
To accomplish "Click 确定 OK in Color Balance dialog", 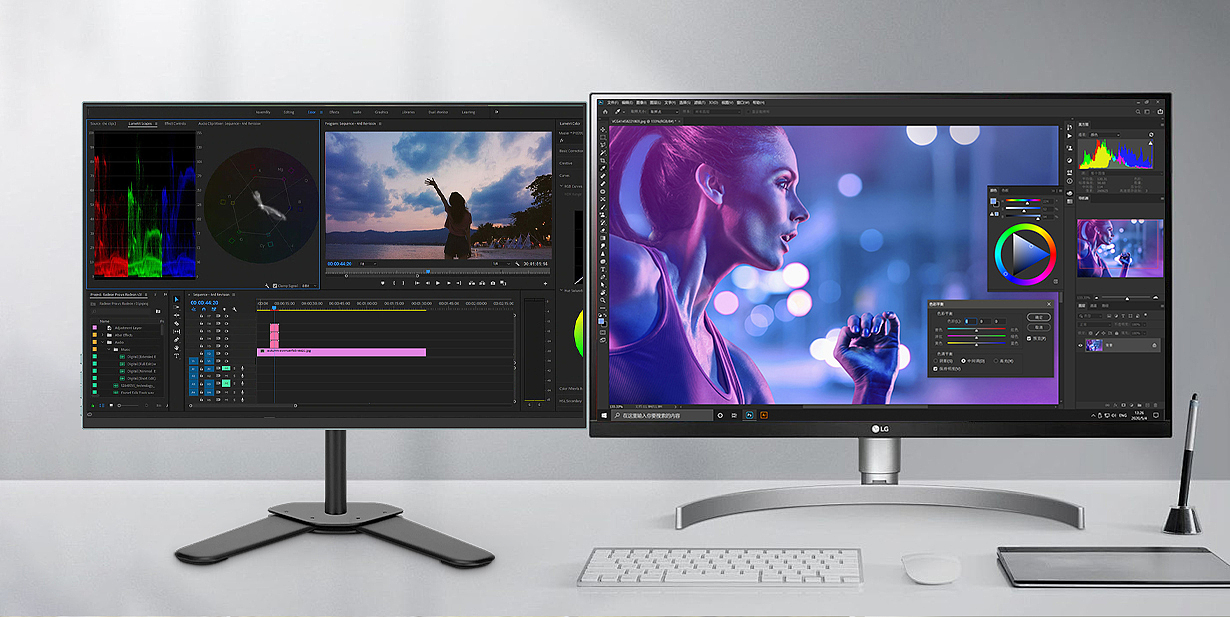I will pos(1039,317).
